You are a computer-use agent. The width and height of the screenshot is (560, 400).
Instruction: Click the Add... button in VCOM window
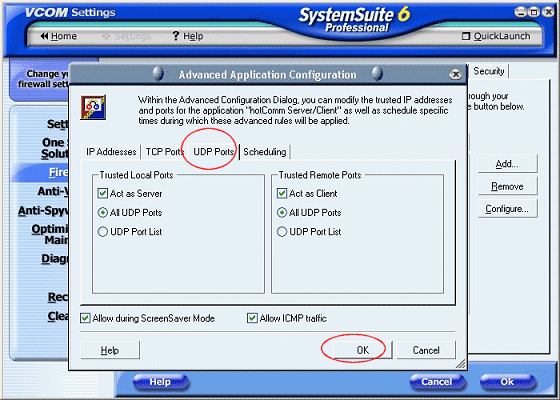click(507, 164)
